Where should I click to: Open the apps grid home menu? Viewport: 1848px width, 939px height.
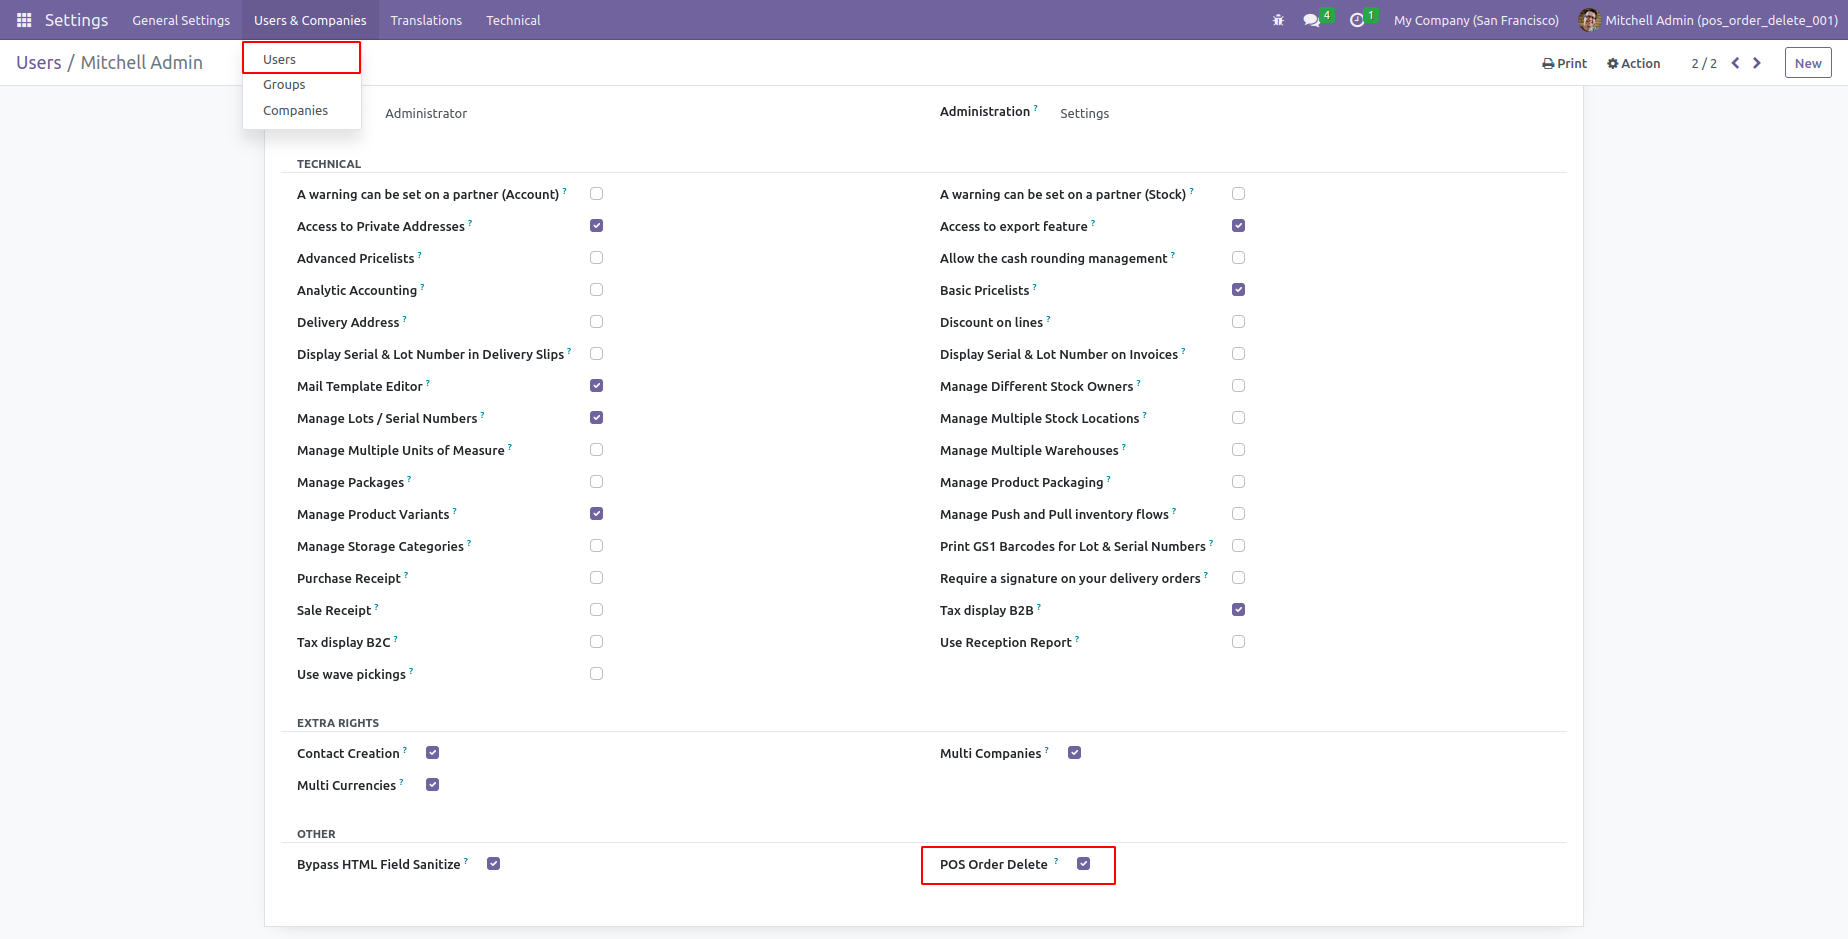(x=24, y=20)
